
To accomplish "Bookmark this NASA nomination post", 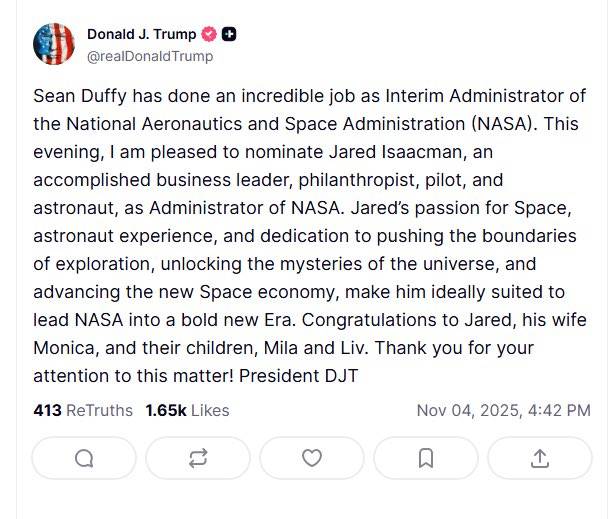I will pyautogui.click(x=425, y=458).
